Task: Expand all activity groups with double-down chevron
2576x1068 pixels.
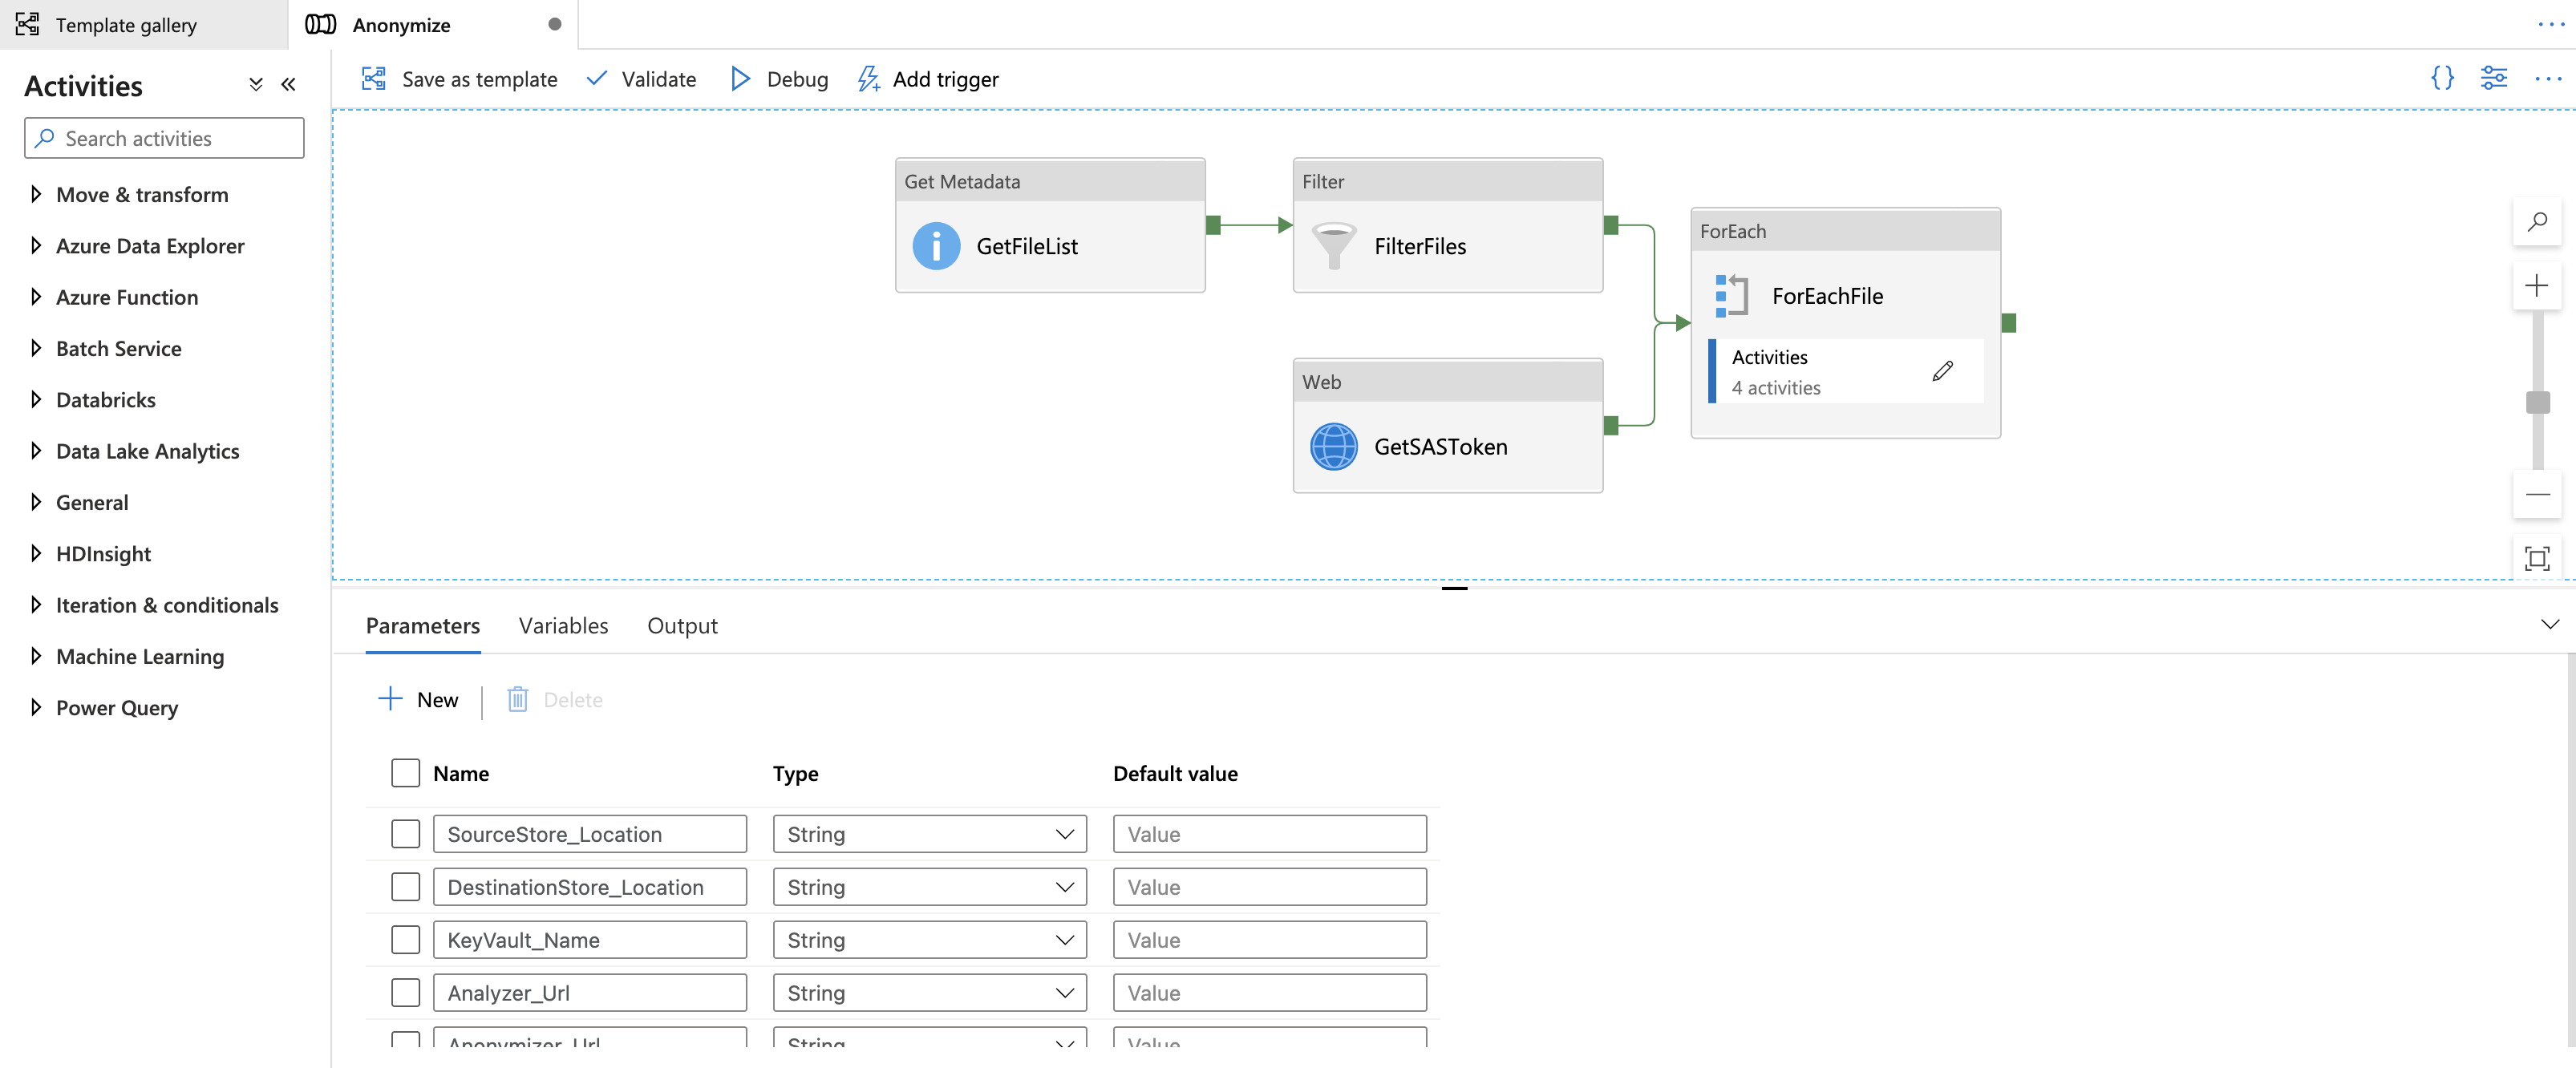Action: click(x=256, y=85)
